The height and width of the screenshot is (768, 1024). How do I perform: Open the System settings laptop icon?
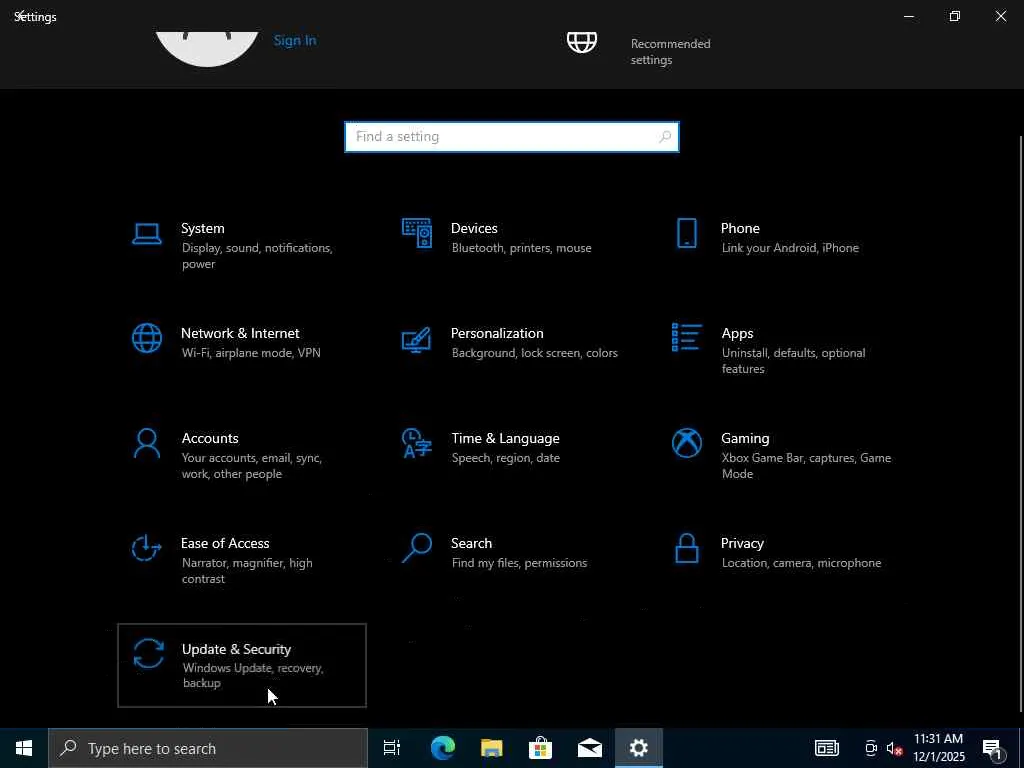[147, 234]
